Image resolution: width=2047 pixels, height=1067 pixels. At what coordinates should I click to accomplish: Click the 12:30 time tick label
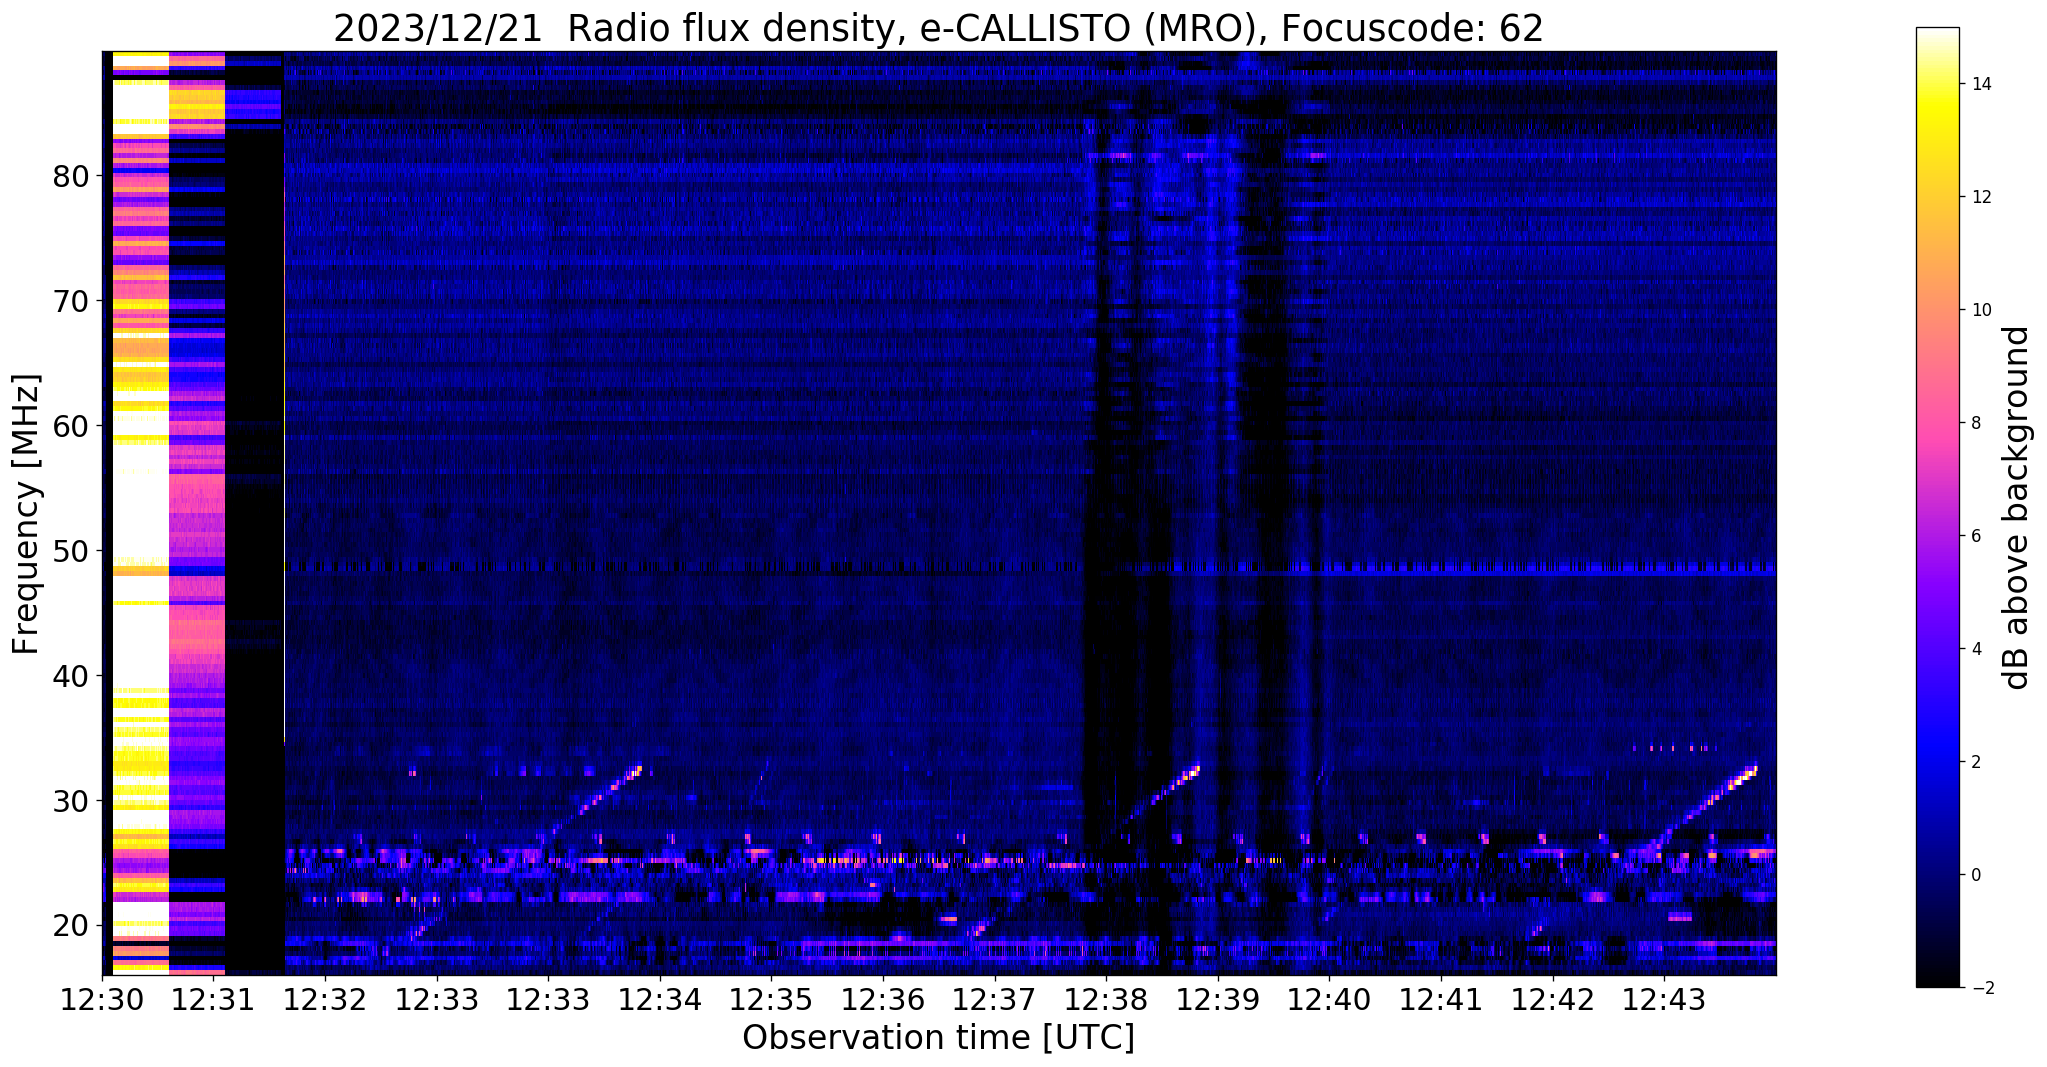pos(102,999)
